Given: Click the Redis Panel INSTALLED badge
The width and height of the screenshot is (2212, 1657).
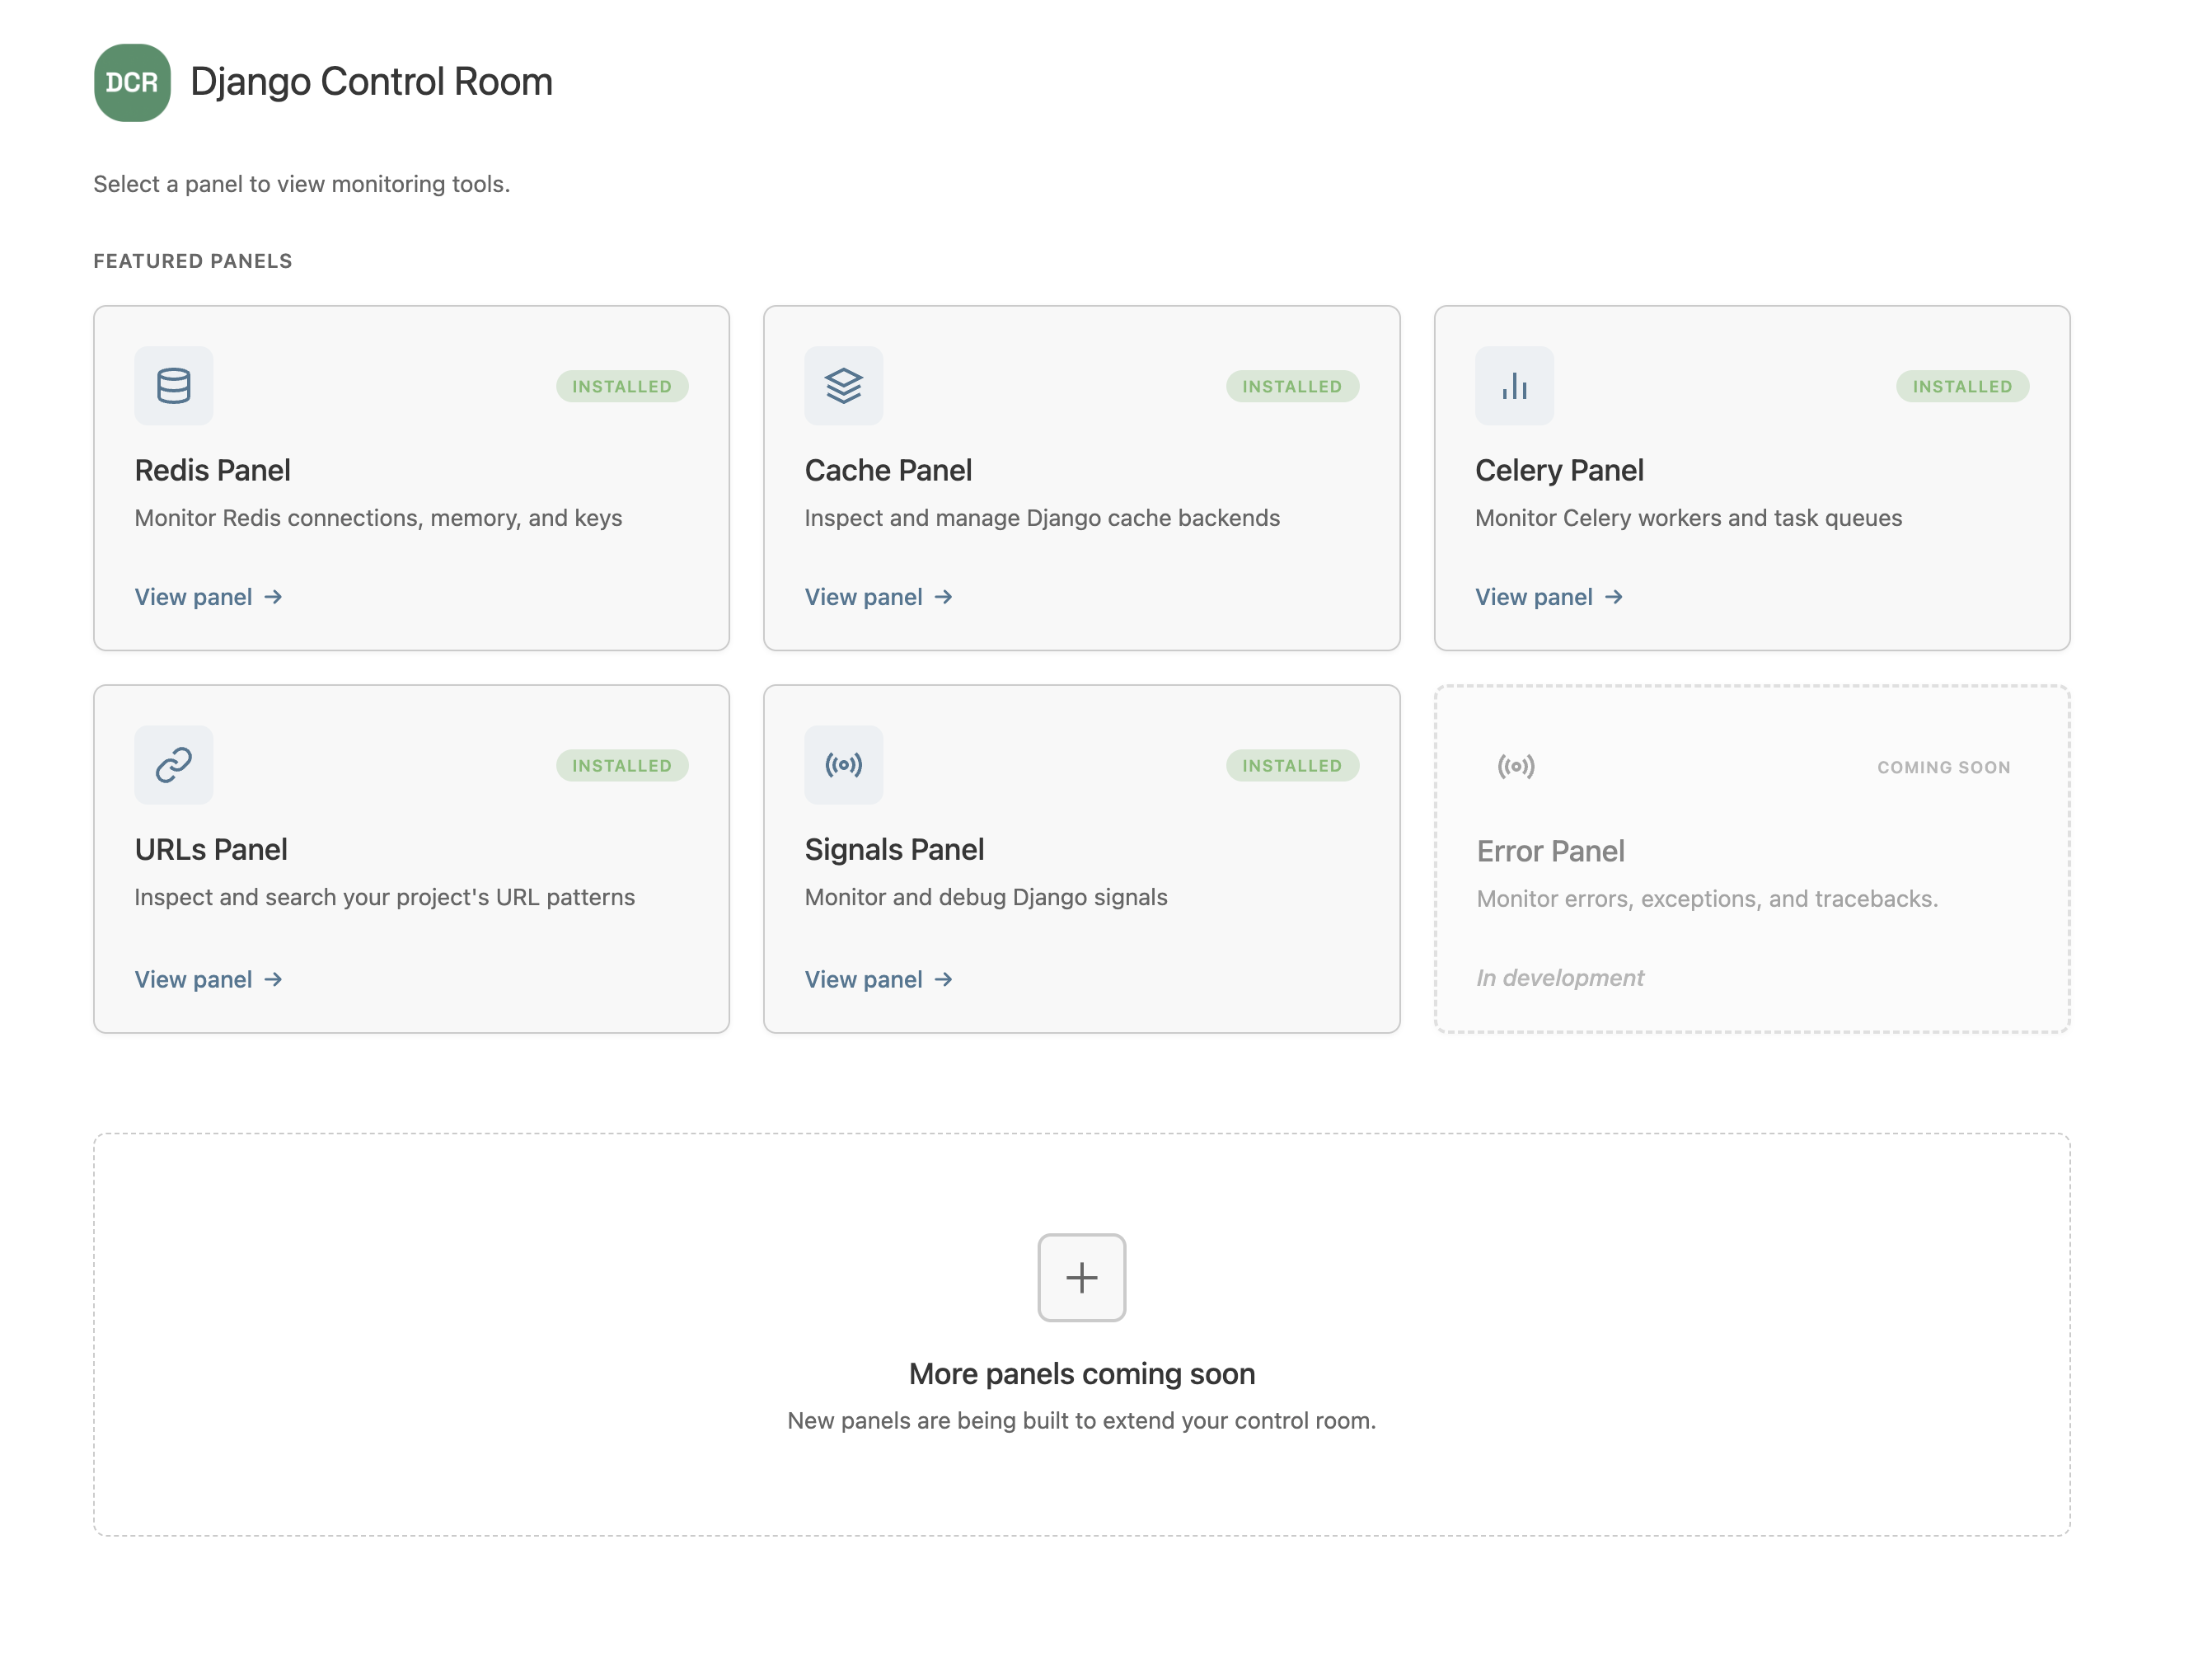Looking at the screenshot, I should point(621,386).
